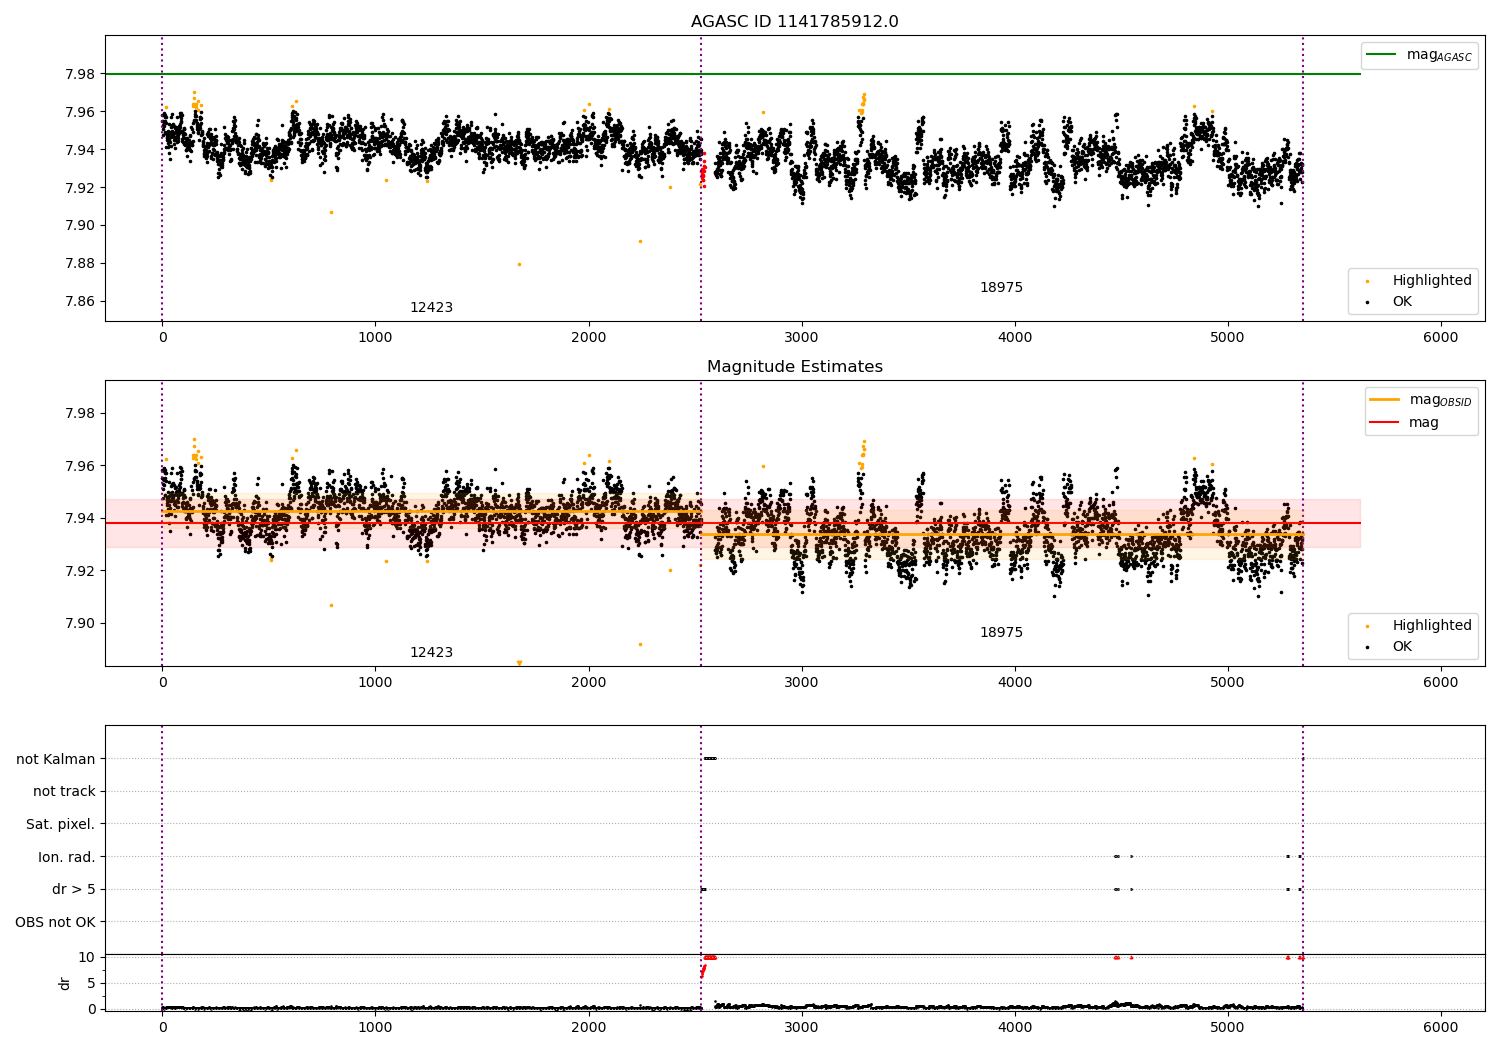Click the 'dr > 5' row label

tap(74, 890)
